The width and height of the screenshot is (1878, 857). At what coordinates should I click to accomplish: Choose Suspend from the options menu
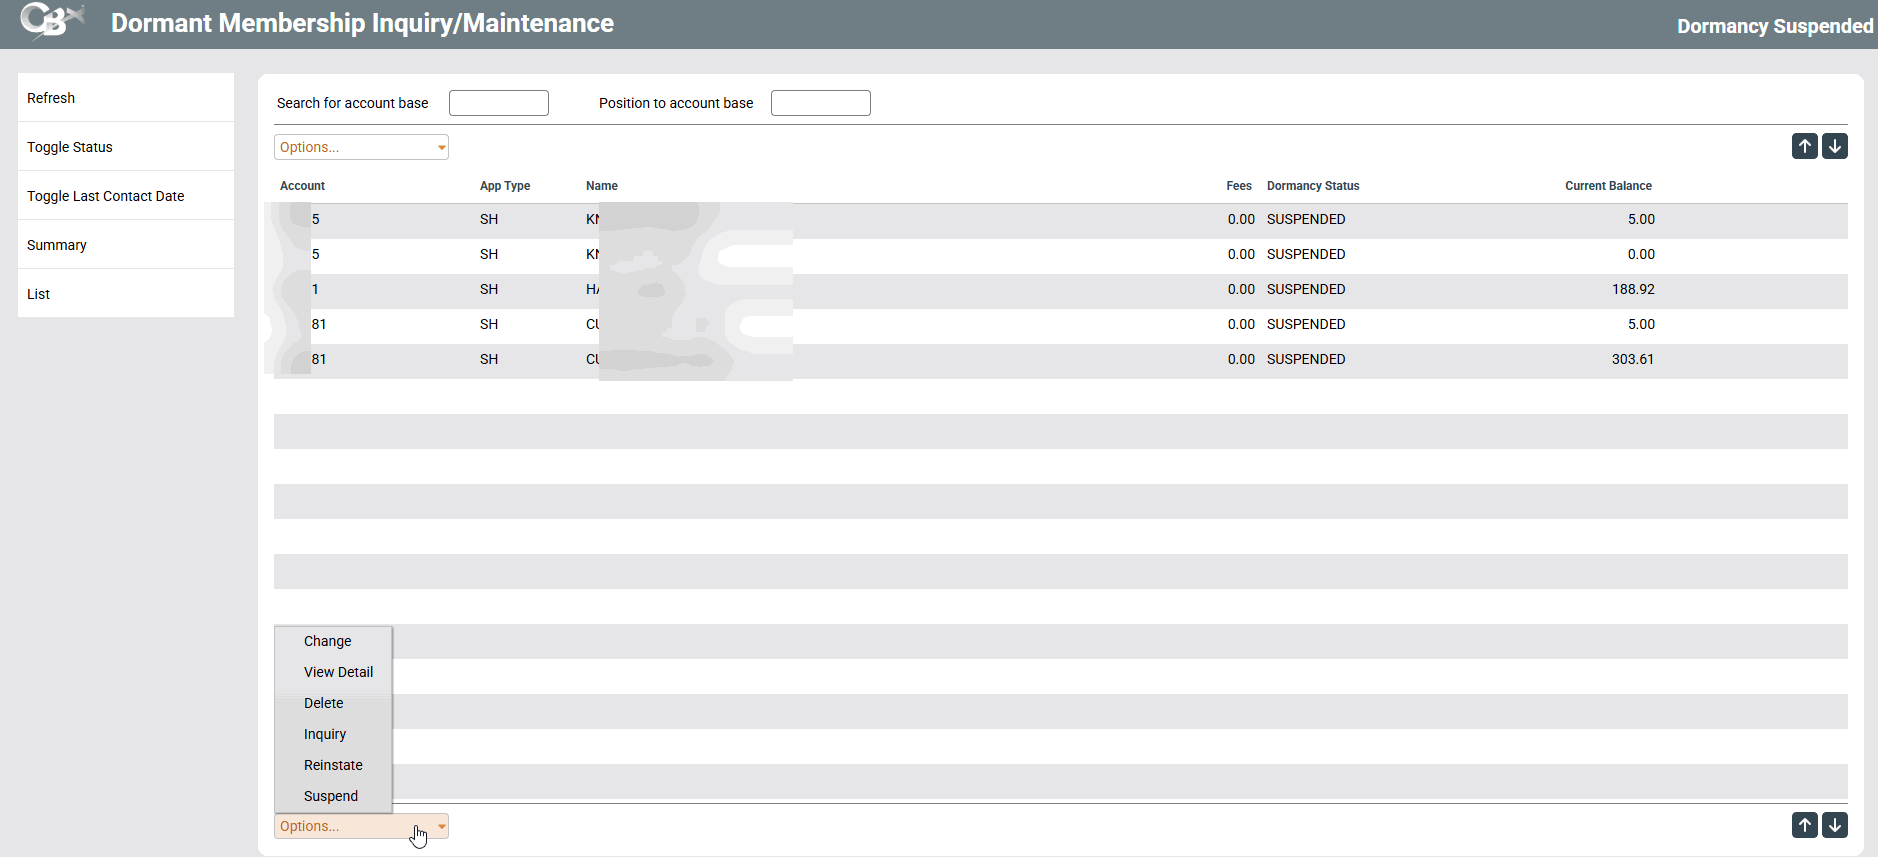click(331, 796)
